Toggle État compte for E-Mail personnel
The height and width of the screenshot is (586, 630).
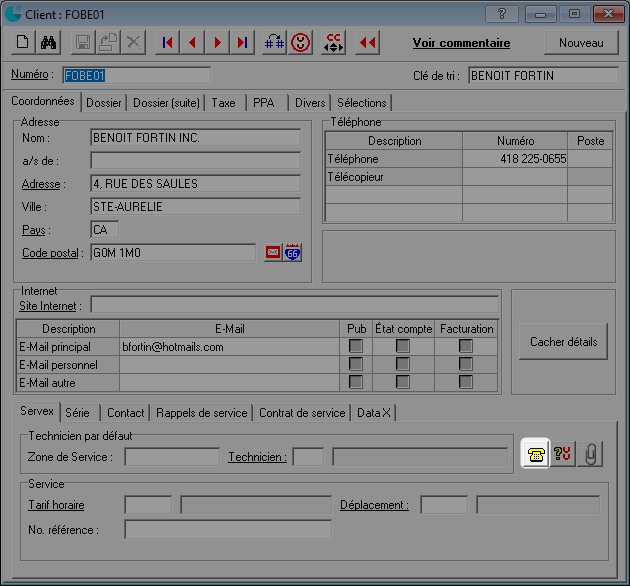[x=402, y=364]
